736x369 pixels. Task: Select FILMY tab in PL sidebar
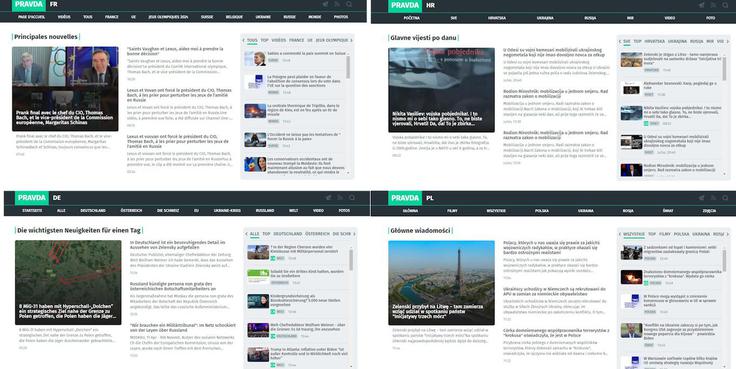tap(665, 234)
